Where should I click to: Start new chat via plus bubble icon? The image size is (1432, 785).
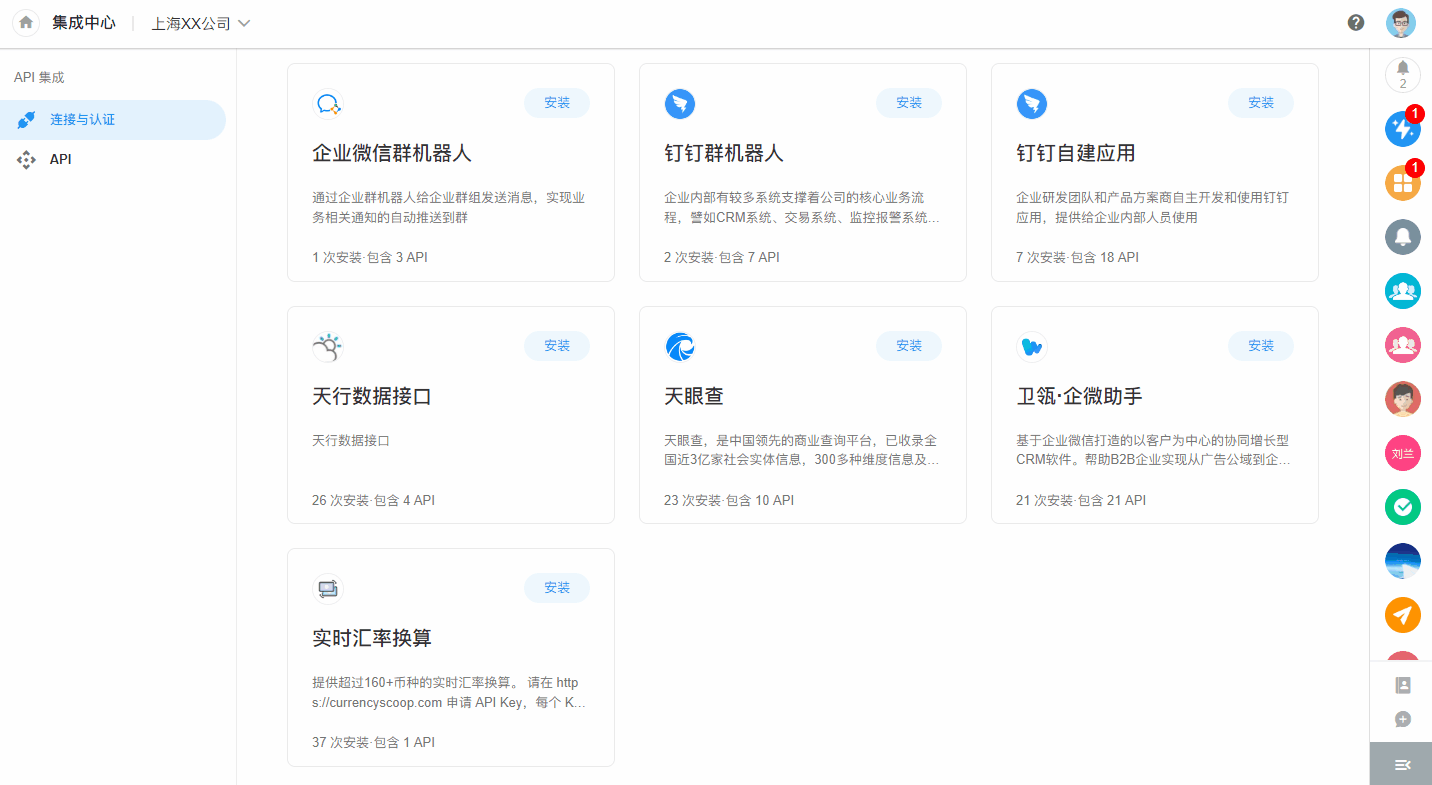click(x=1403, y=719)
